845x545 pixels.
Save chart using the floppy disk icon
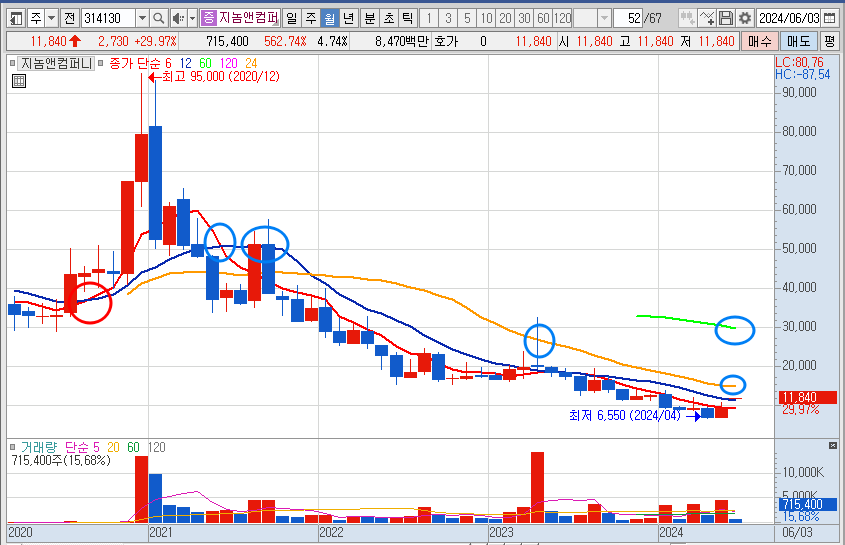[726, 18]
